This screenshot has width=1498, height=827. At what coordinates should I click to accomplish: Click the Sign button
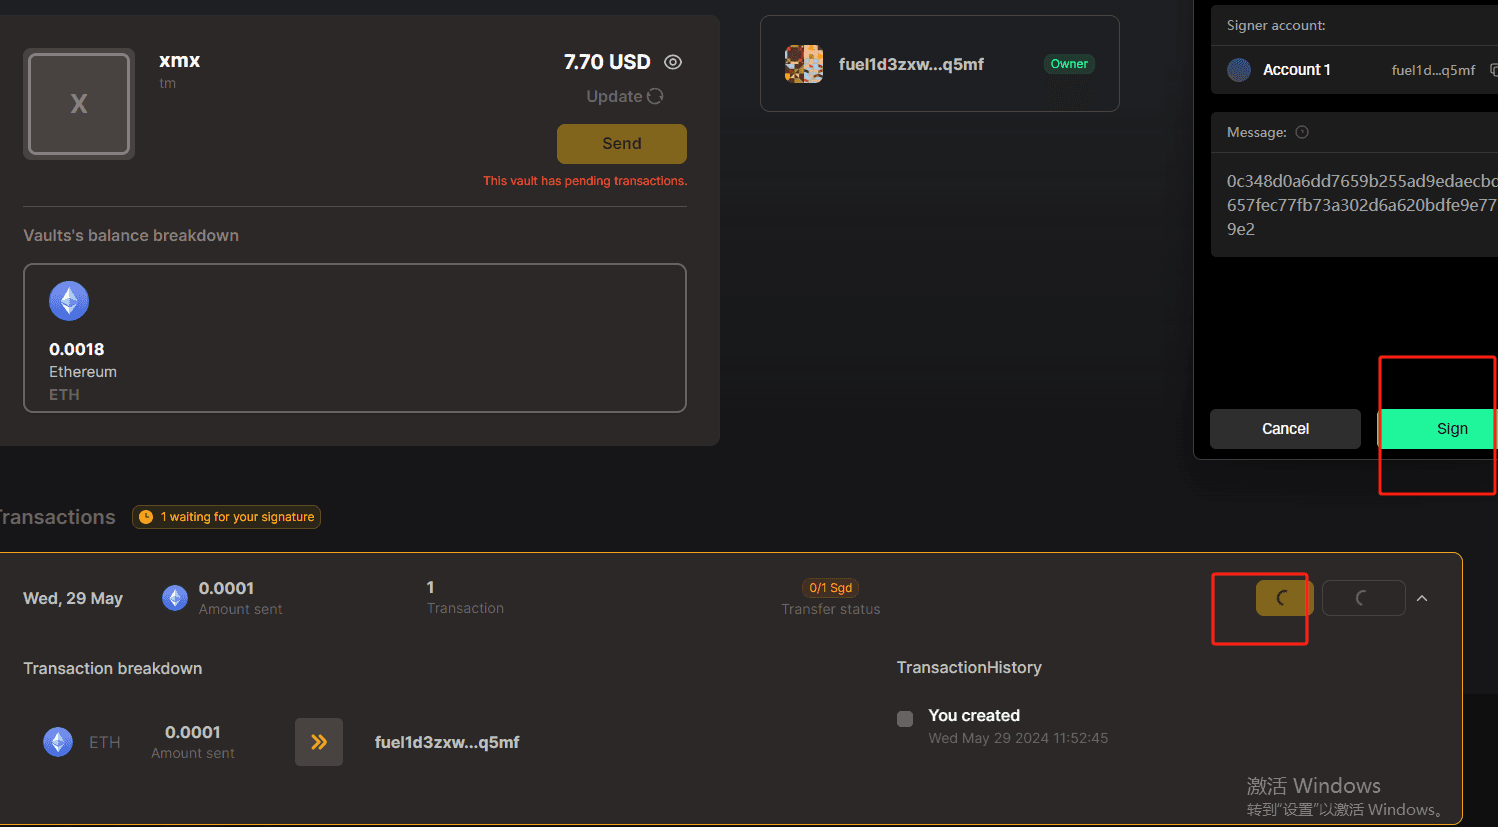point(1437,429)
